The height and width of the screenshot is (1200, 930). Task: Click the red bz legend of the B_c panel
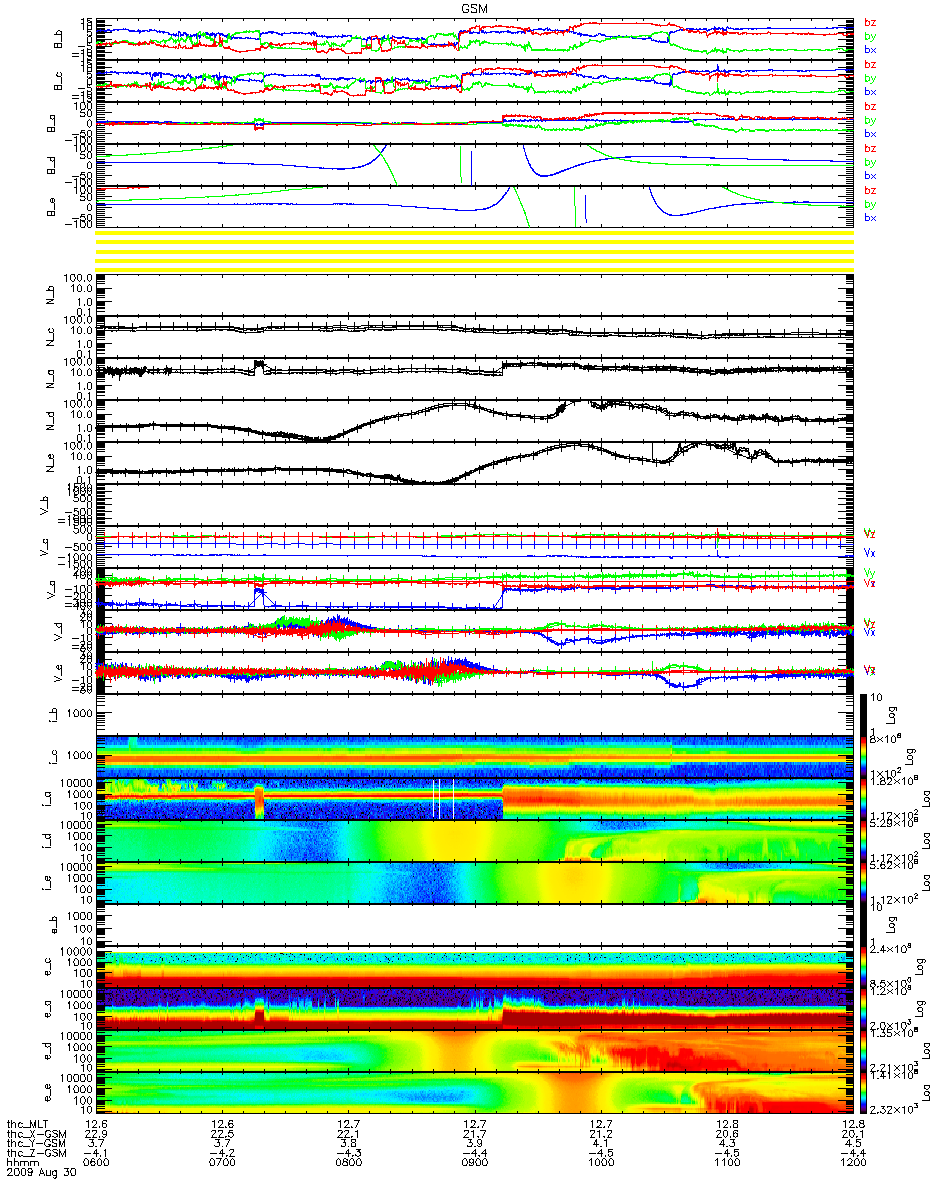[870, 65]
